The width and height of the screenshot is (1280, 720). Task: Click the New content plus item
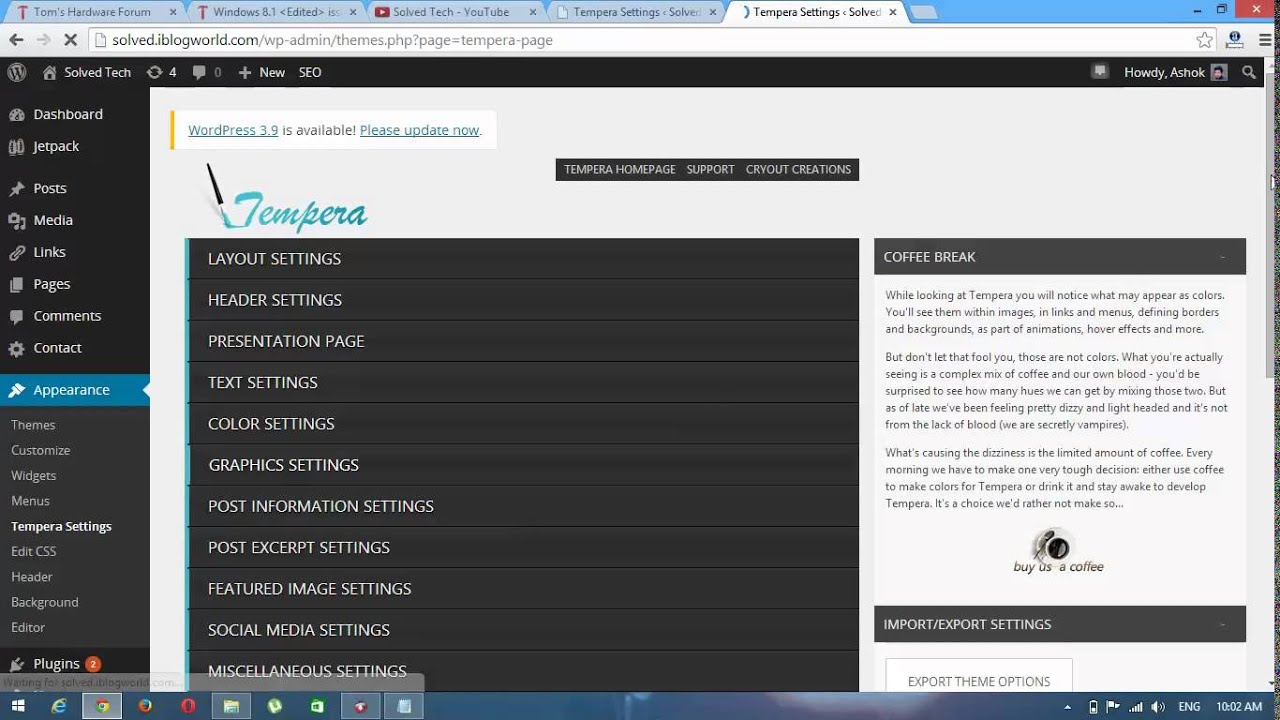(x=261, y=72)
